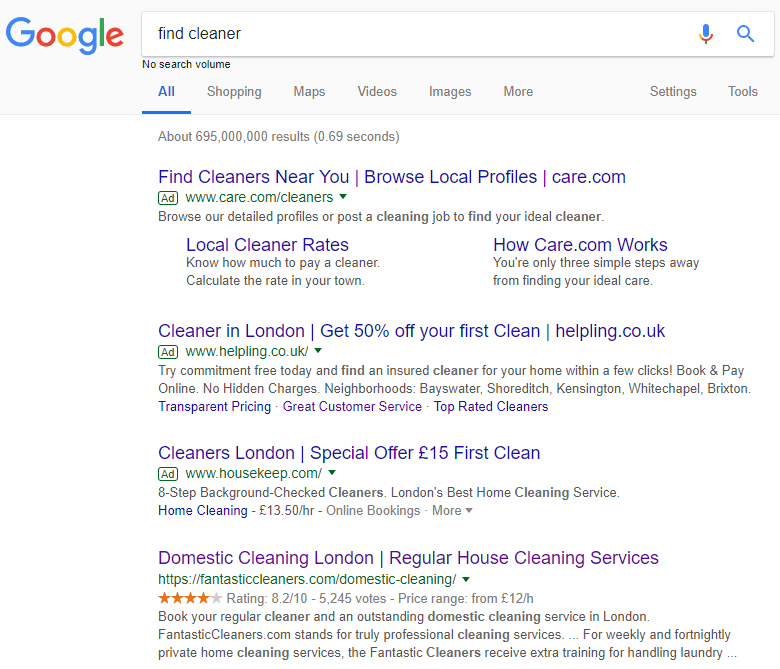Click 'Rating: 8.2/10 - 5,245 votes' text
The width and height of the screenshot is (780, 669).
306,598
